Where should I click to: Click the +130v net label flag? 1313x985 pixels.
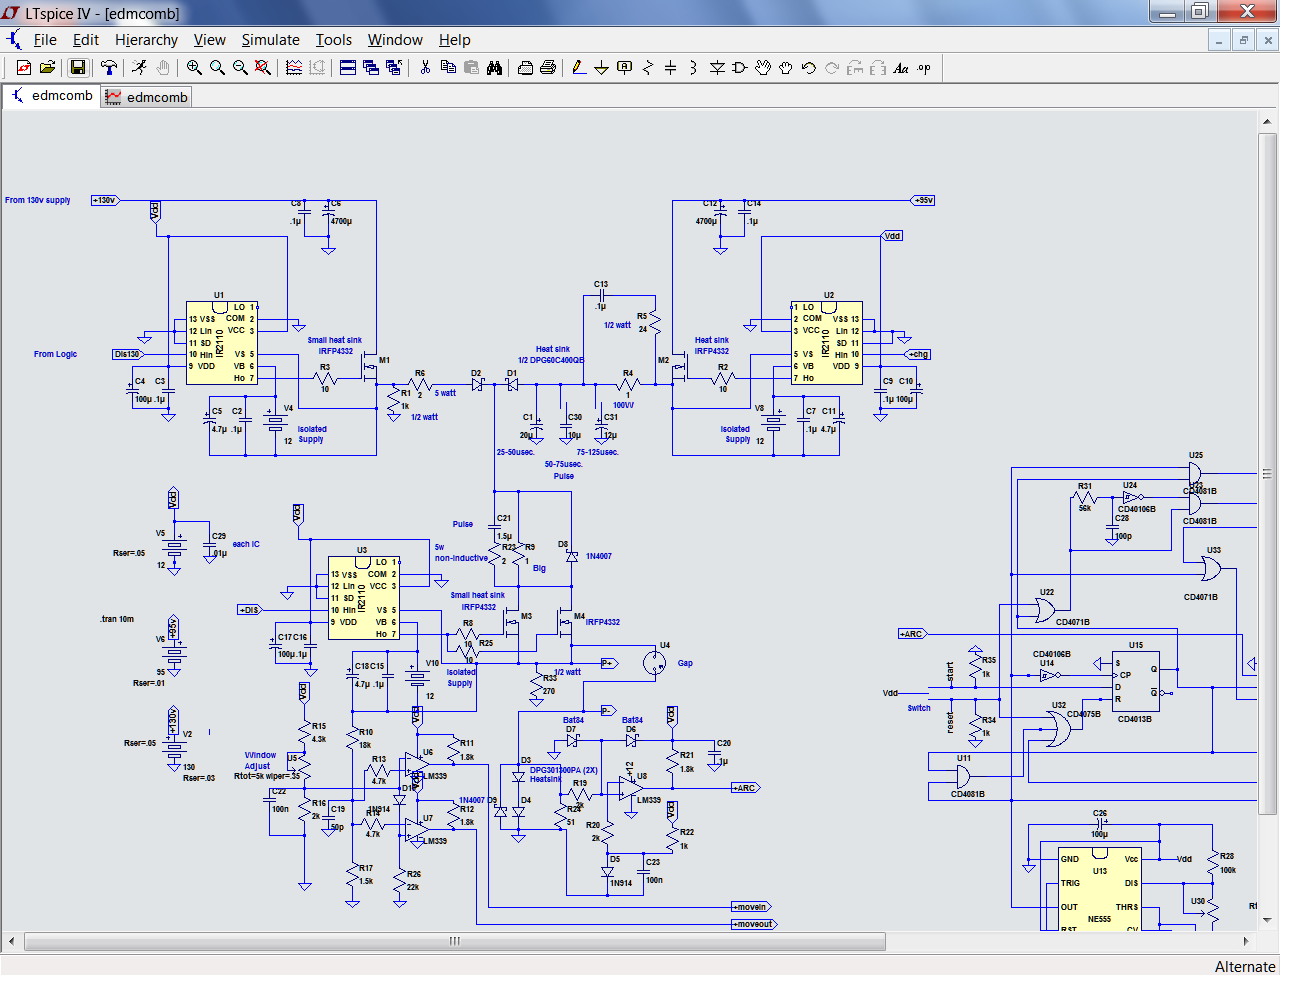click(105, 200)
